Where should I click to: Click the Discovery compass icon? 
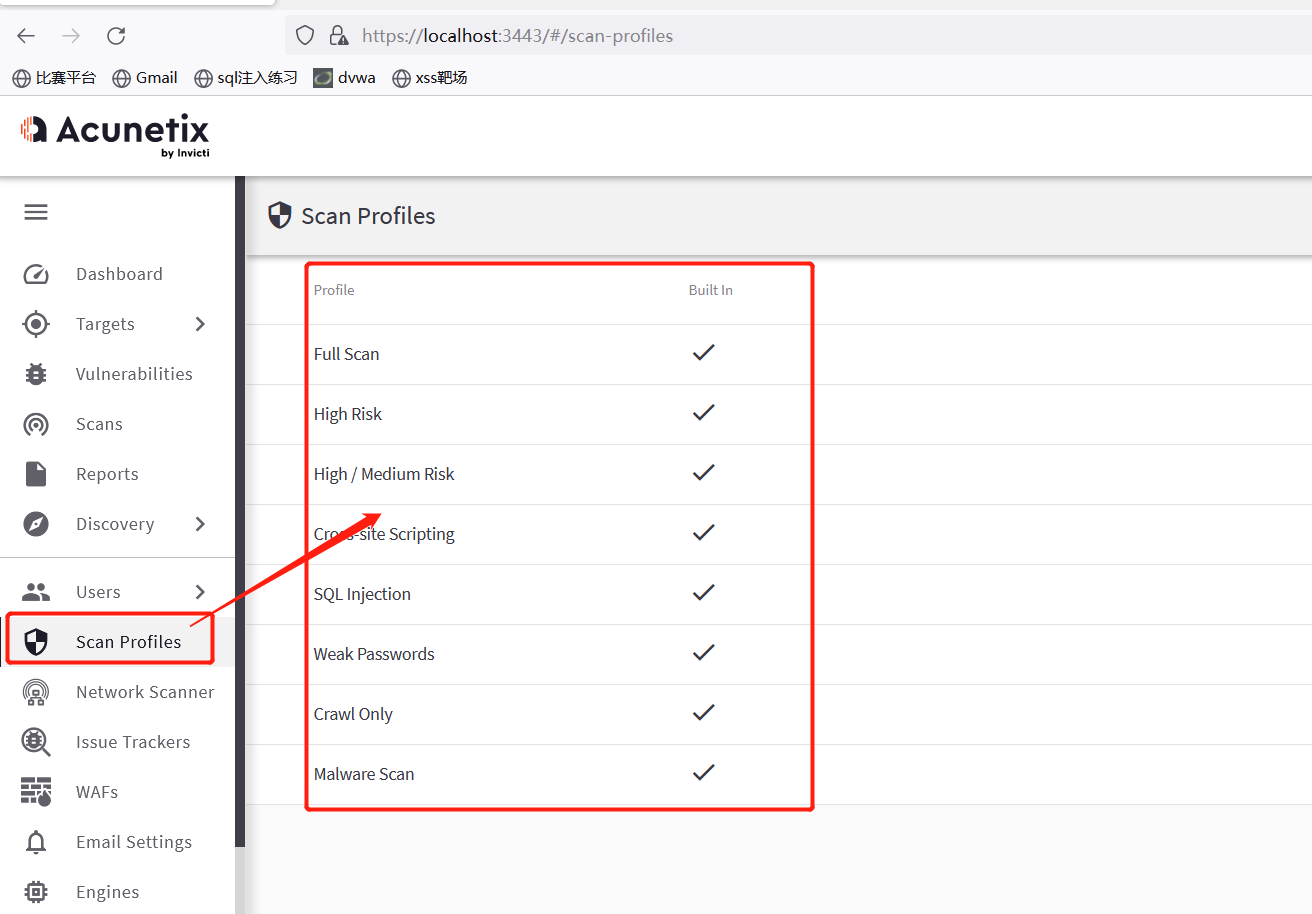coord(36,524)
